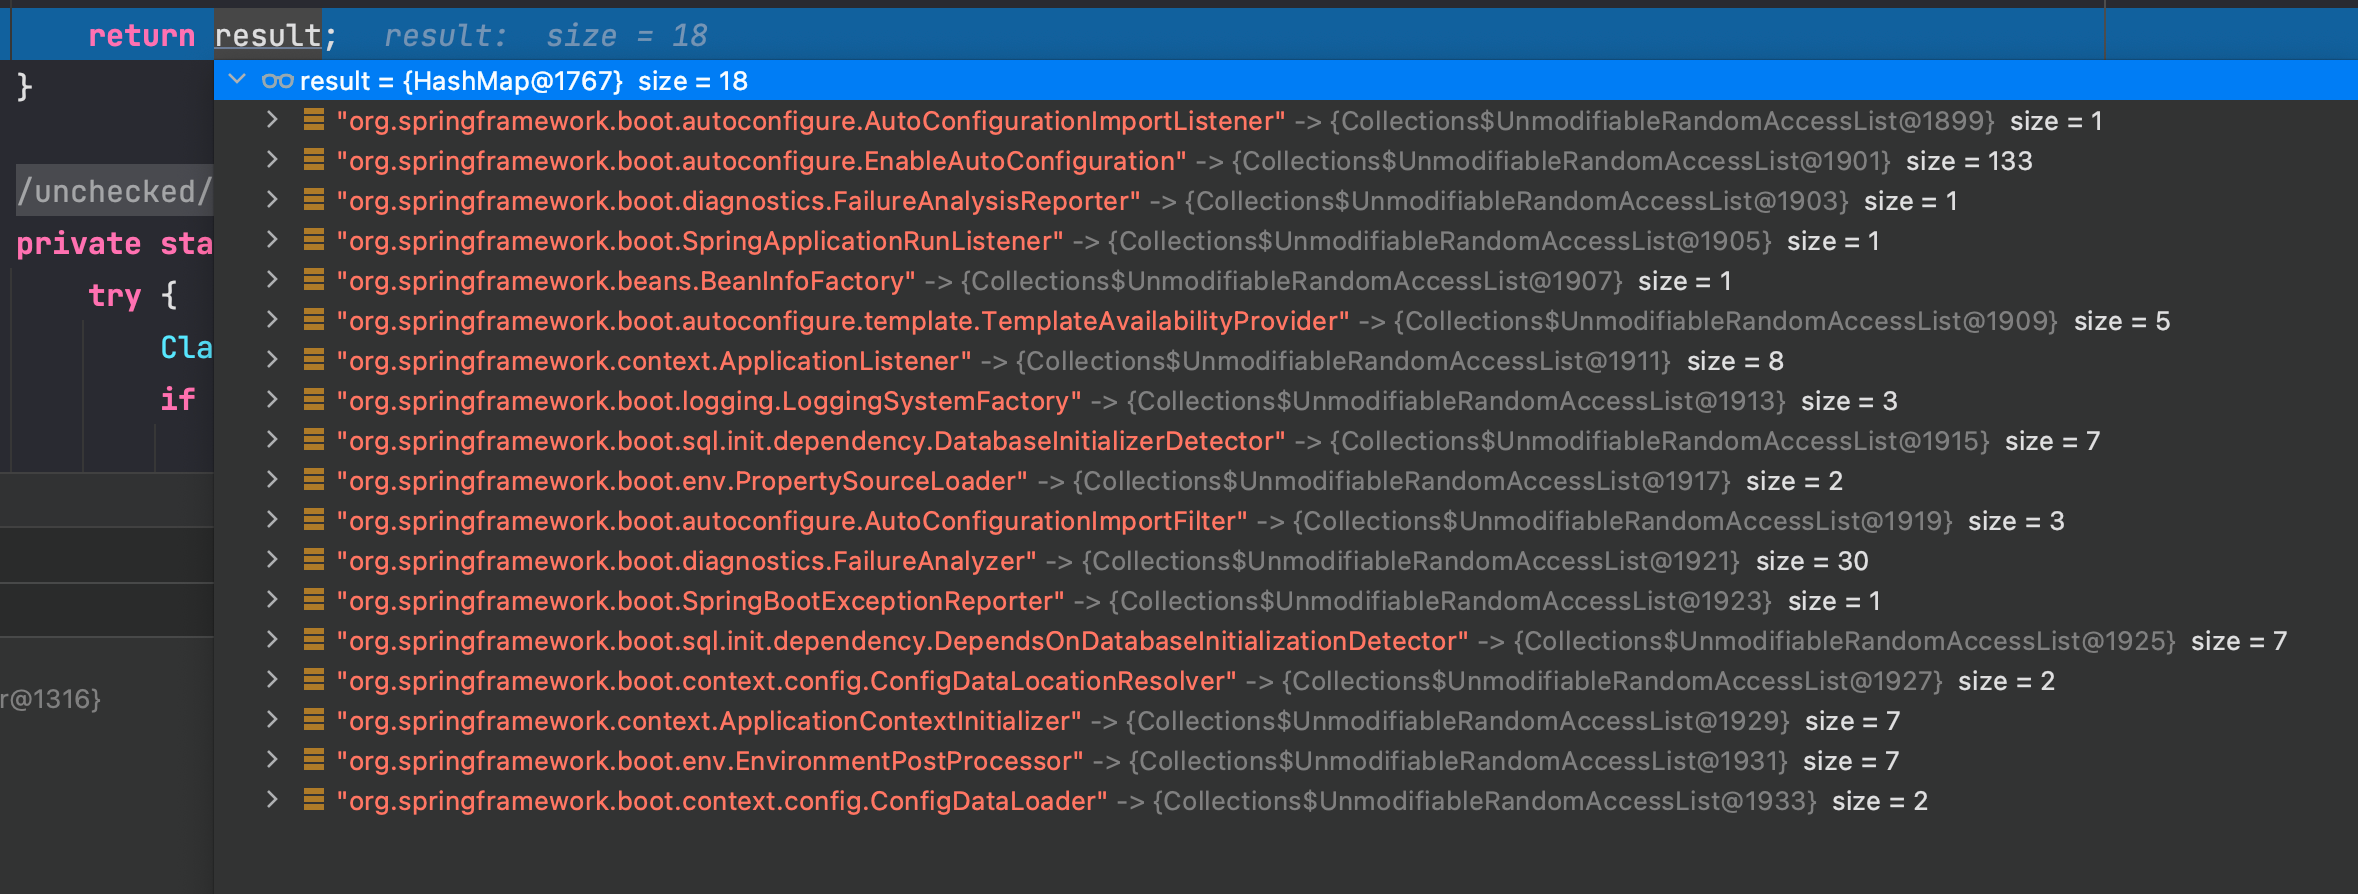Expand the PropertySourceLoader entry
Image resolution: width=2358 pixels, height=894 pixels.
click(272, 480)
